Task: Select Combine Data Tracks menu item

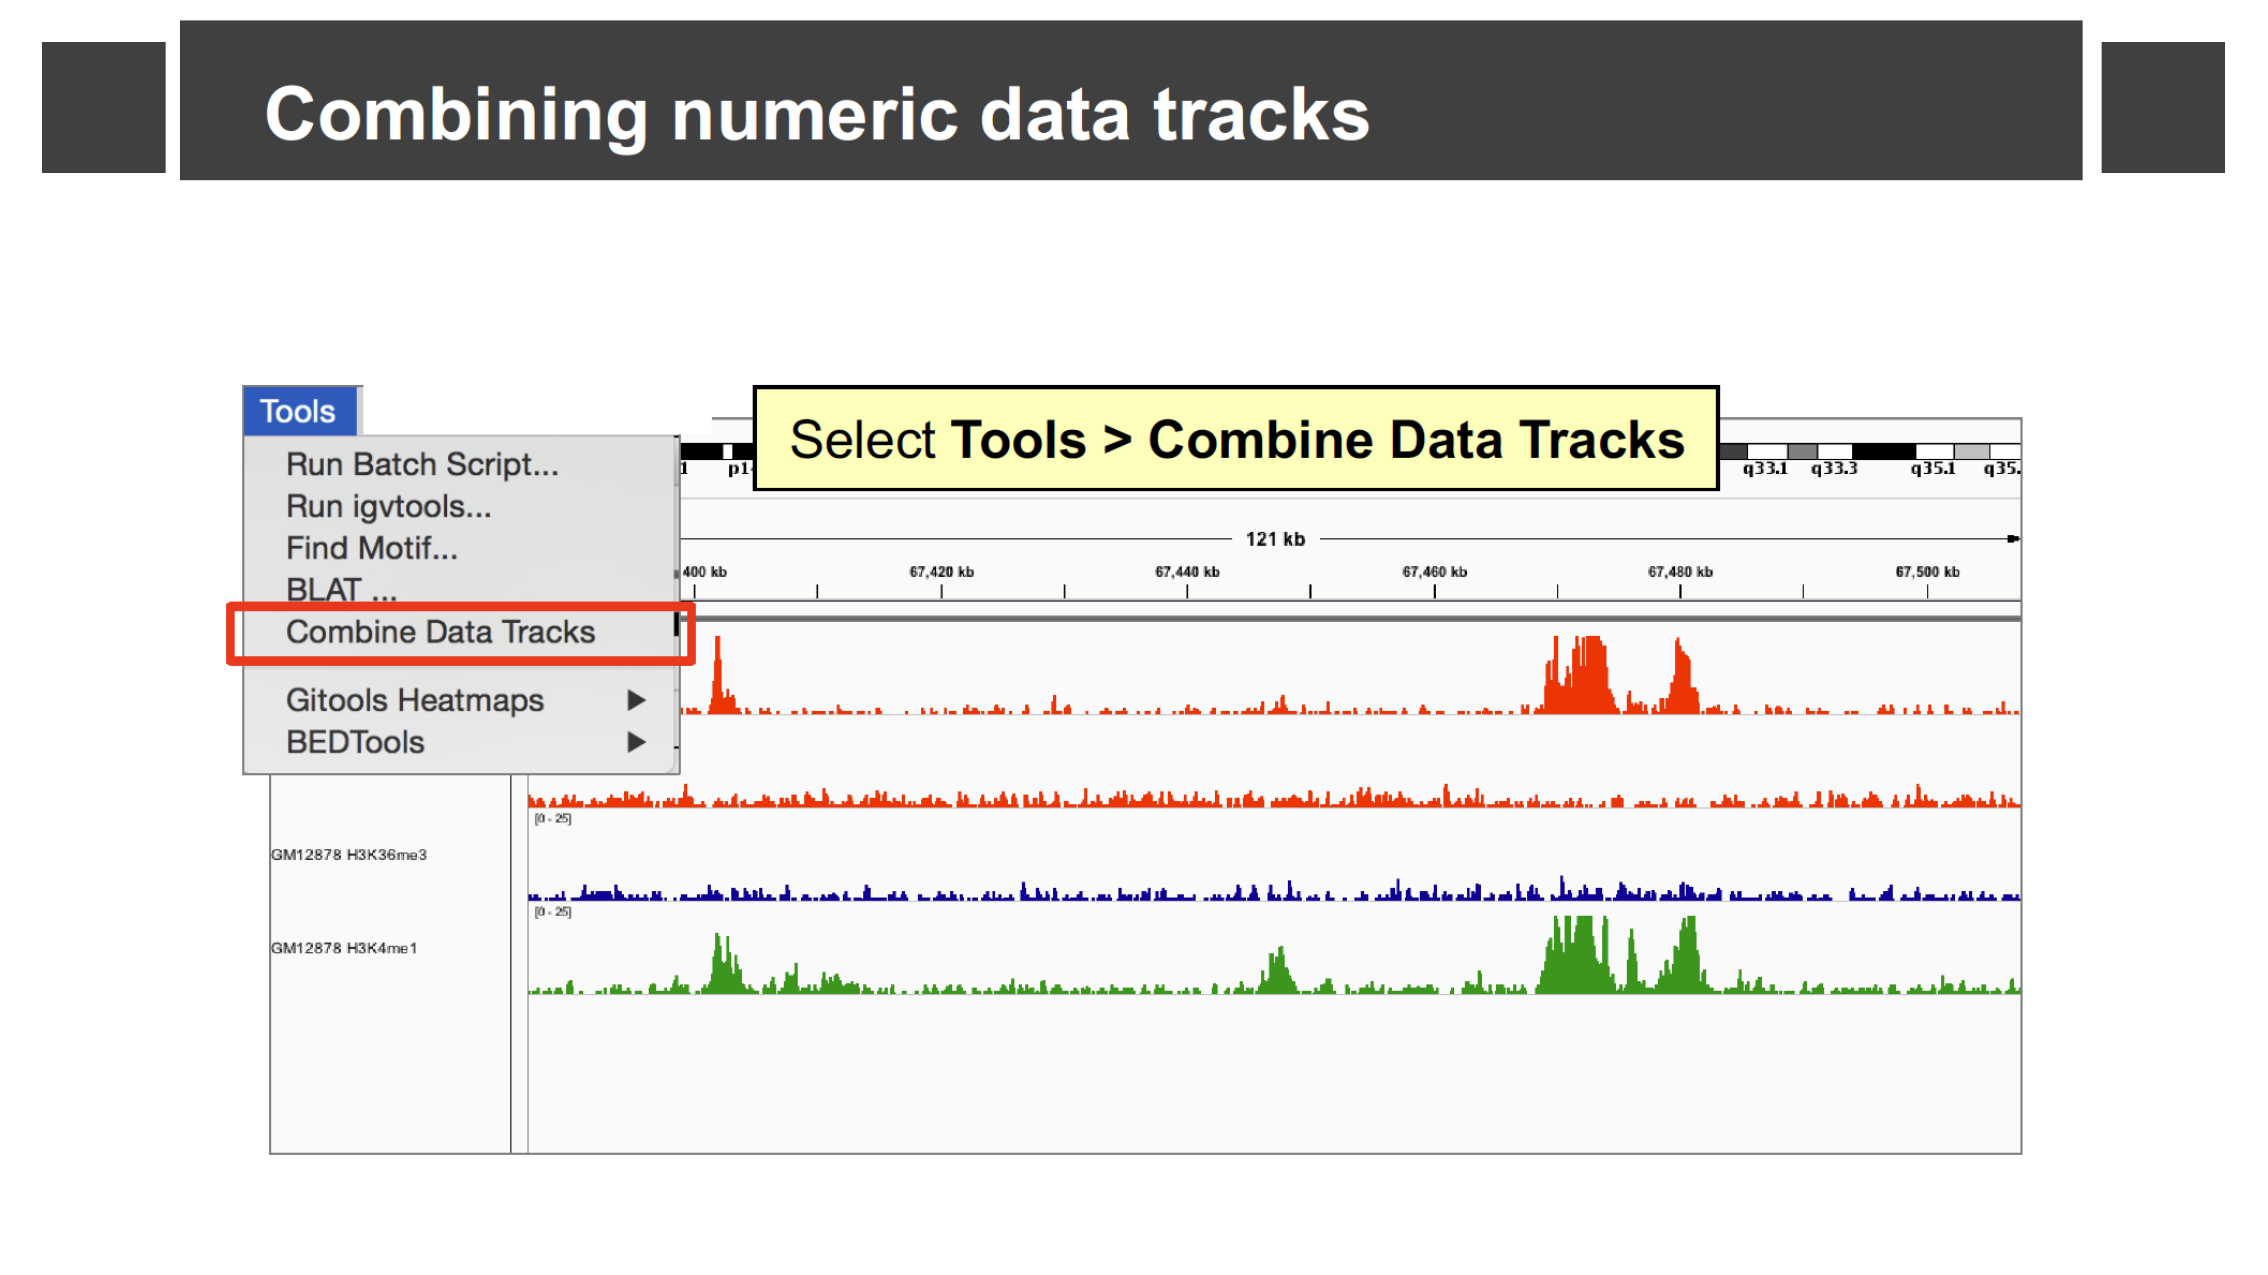Action: coord(440,632)
